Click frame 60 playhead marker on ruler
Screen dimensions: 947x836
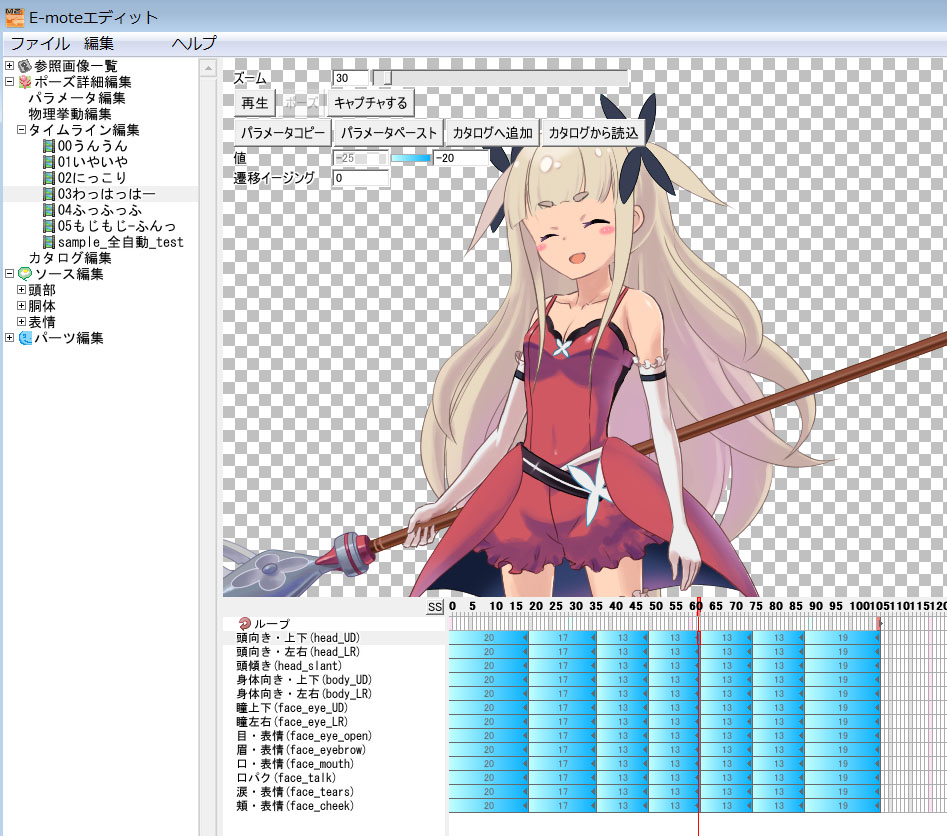coord(698,606)
